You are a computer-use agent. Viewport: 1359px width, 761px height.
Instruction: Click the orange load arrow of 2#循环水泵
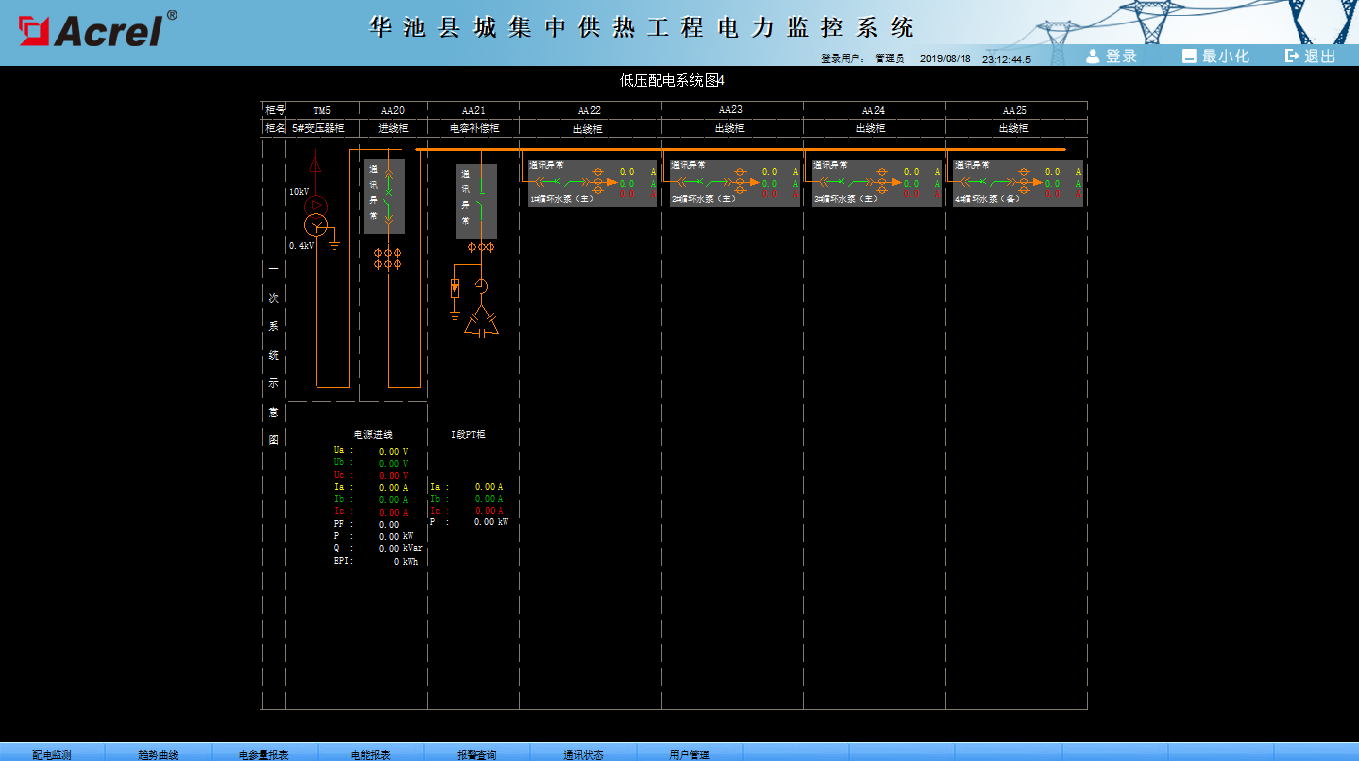pyautogui.click(x=754, y=183)
